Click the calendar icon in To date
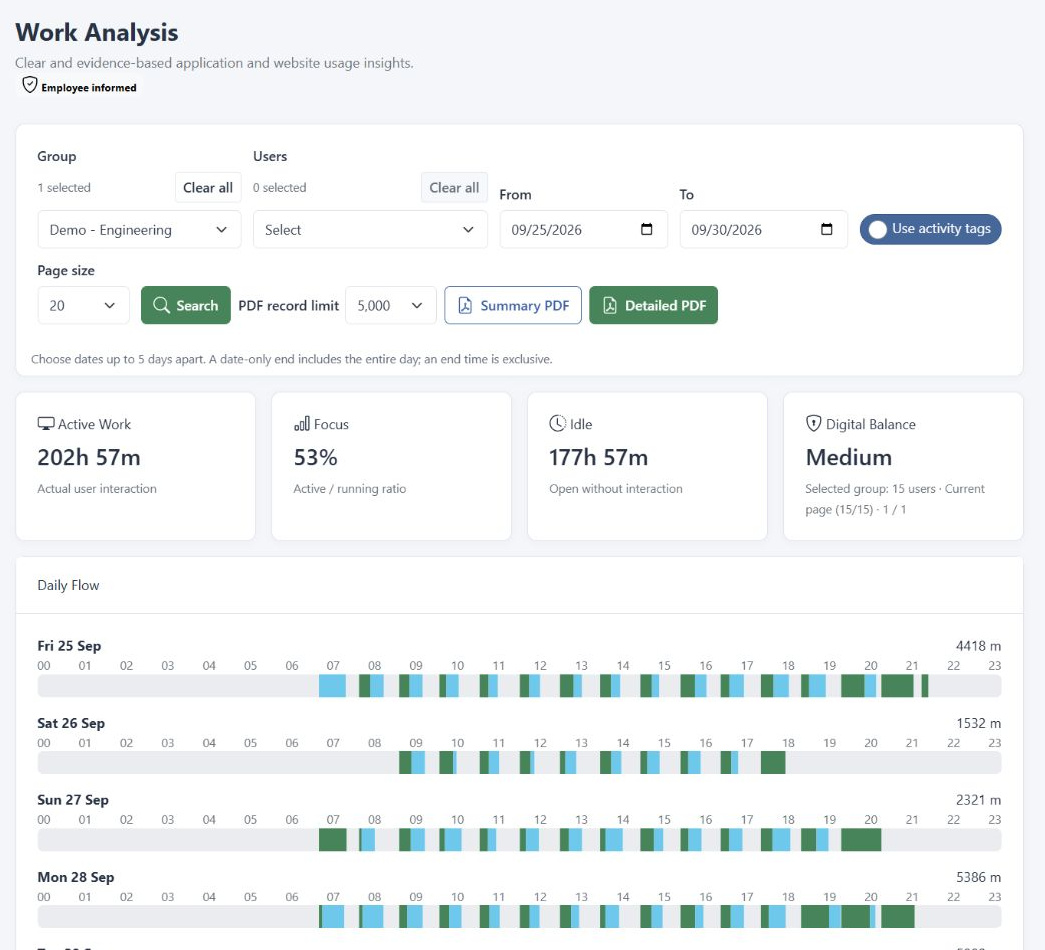 click(826, 229)
